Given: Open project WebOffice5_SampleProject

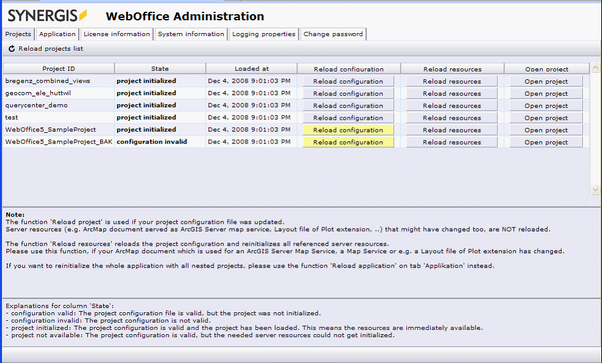Looking at the screenshot, I should (x=546, y=130).
